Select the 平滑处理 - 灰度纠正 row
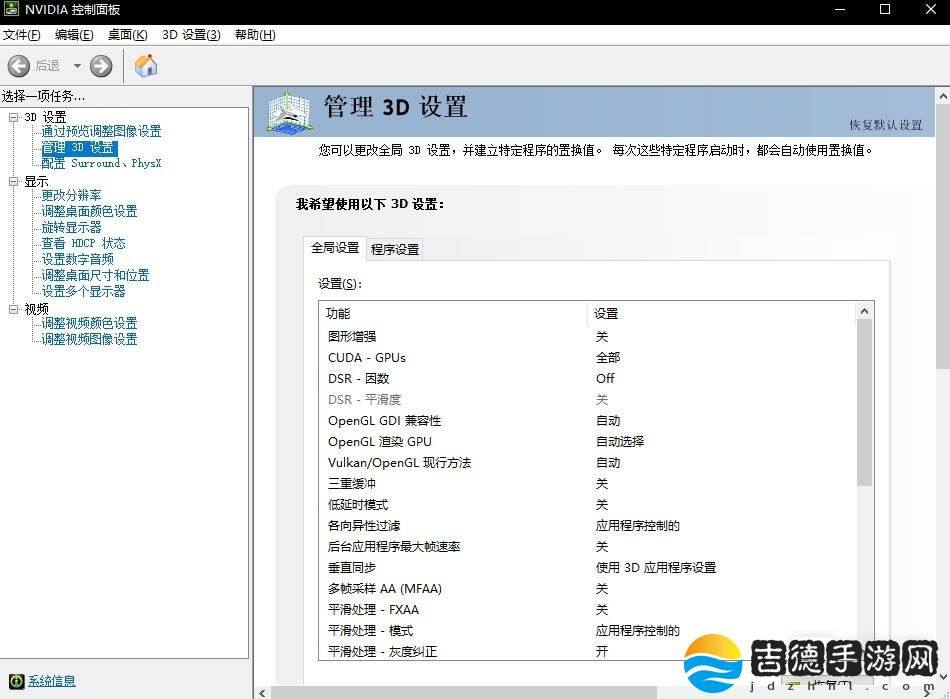Screen dimensions: 950x699 click(x=588, y=651)
